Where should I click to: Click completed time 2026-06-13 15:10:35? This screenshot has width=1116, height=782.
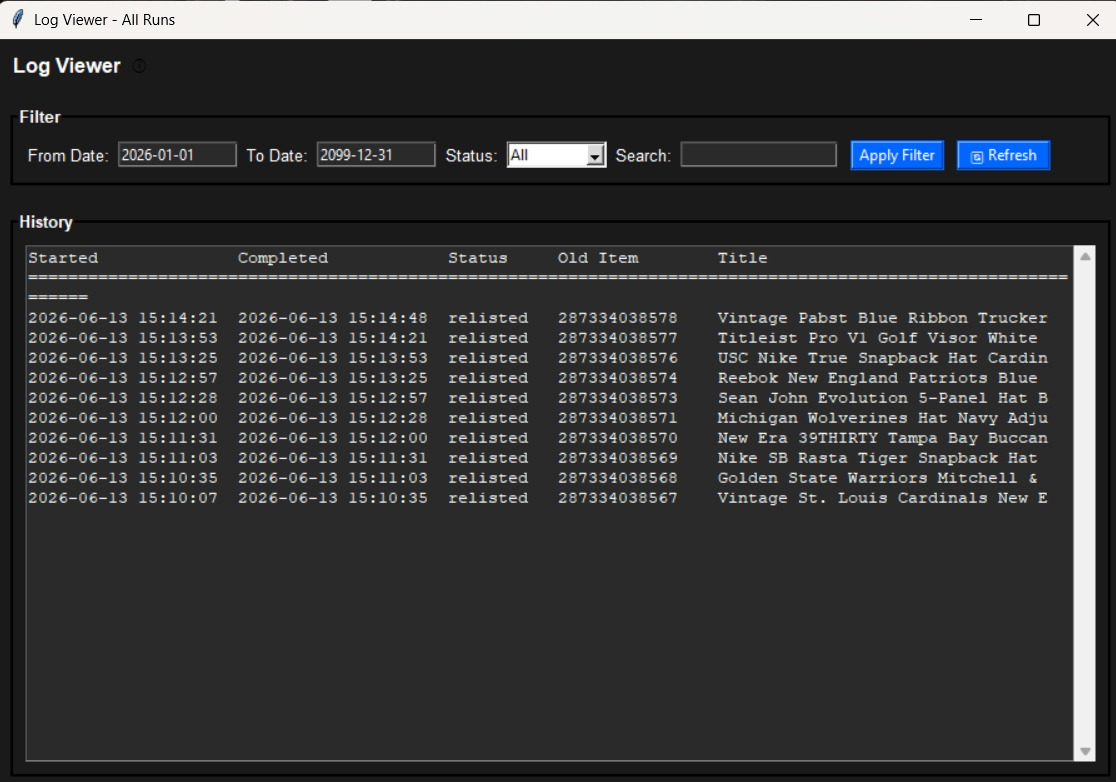[x=332, y=497]
